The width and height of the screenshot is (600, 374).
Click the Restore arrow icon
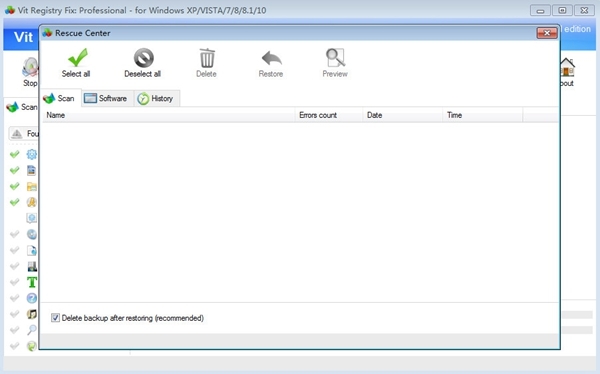pos(272,59)
